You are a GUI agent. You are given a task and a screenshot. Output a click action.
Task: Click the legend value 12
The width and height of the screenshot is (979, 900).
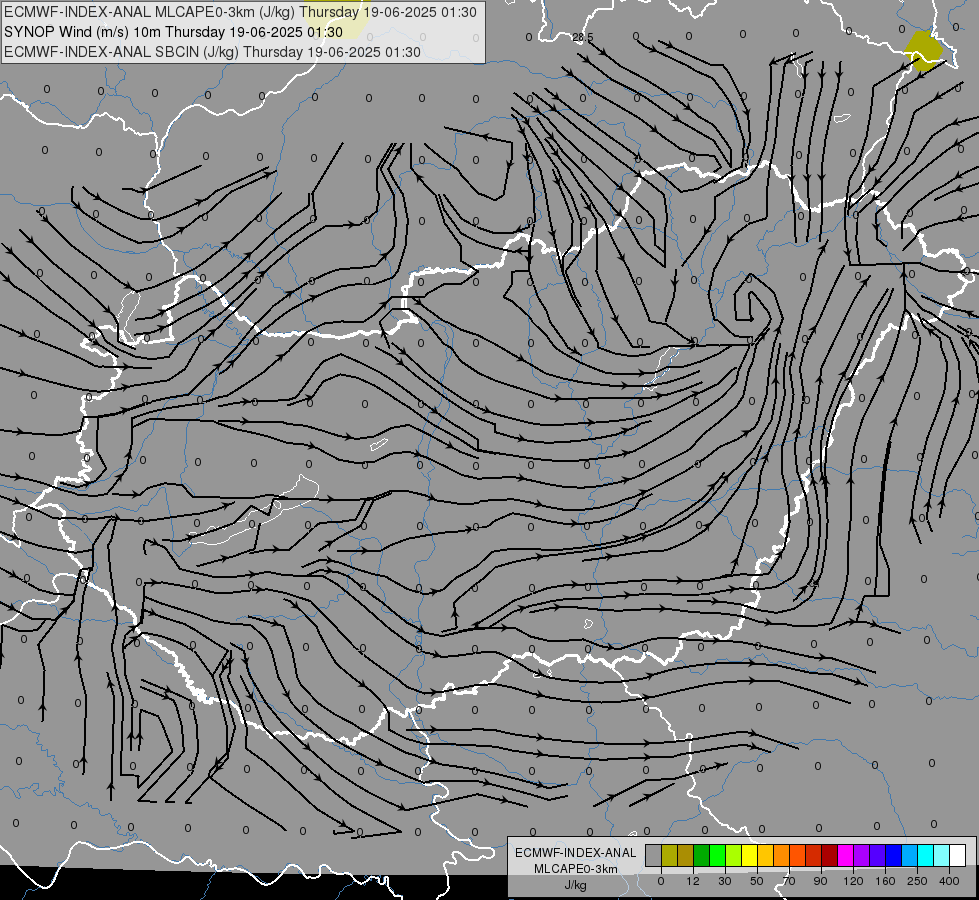click(693, 881)
